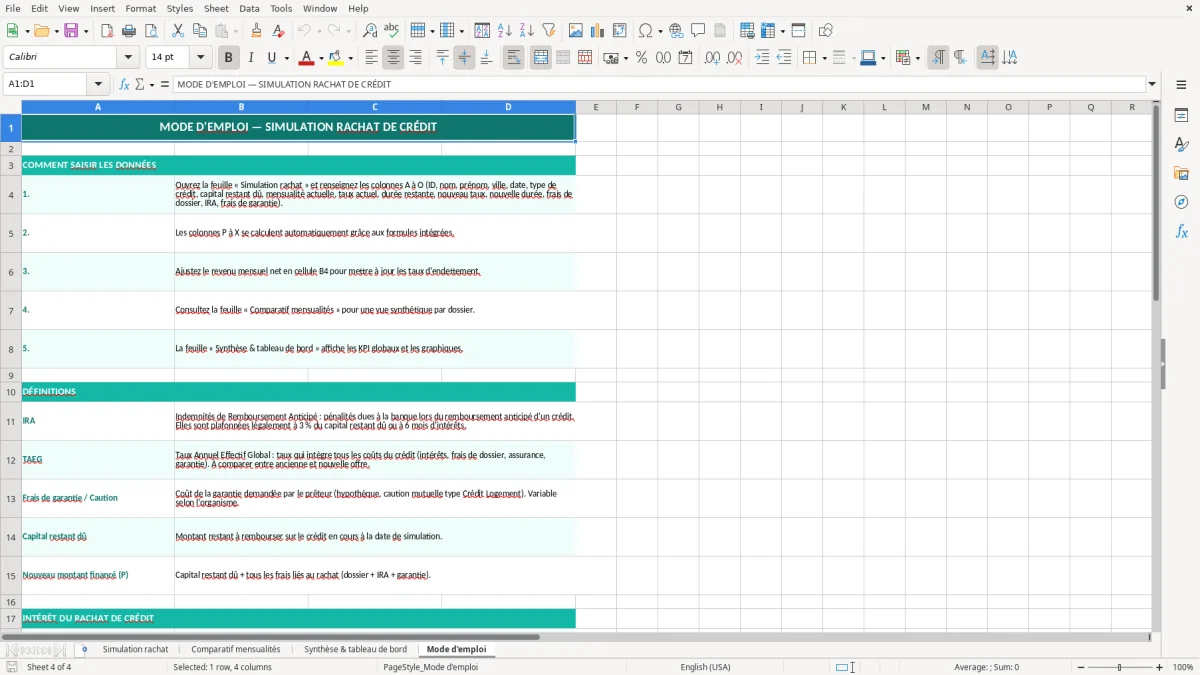This screenshot has width=1200, height=675.
Task: Toggle Merge and Center Cells
Action: tap(540, 58)
